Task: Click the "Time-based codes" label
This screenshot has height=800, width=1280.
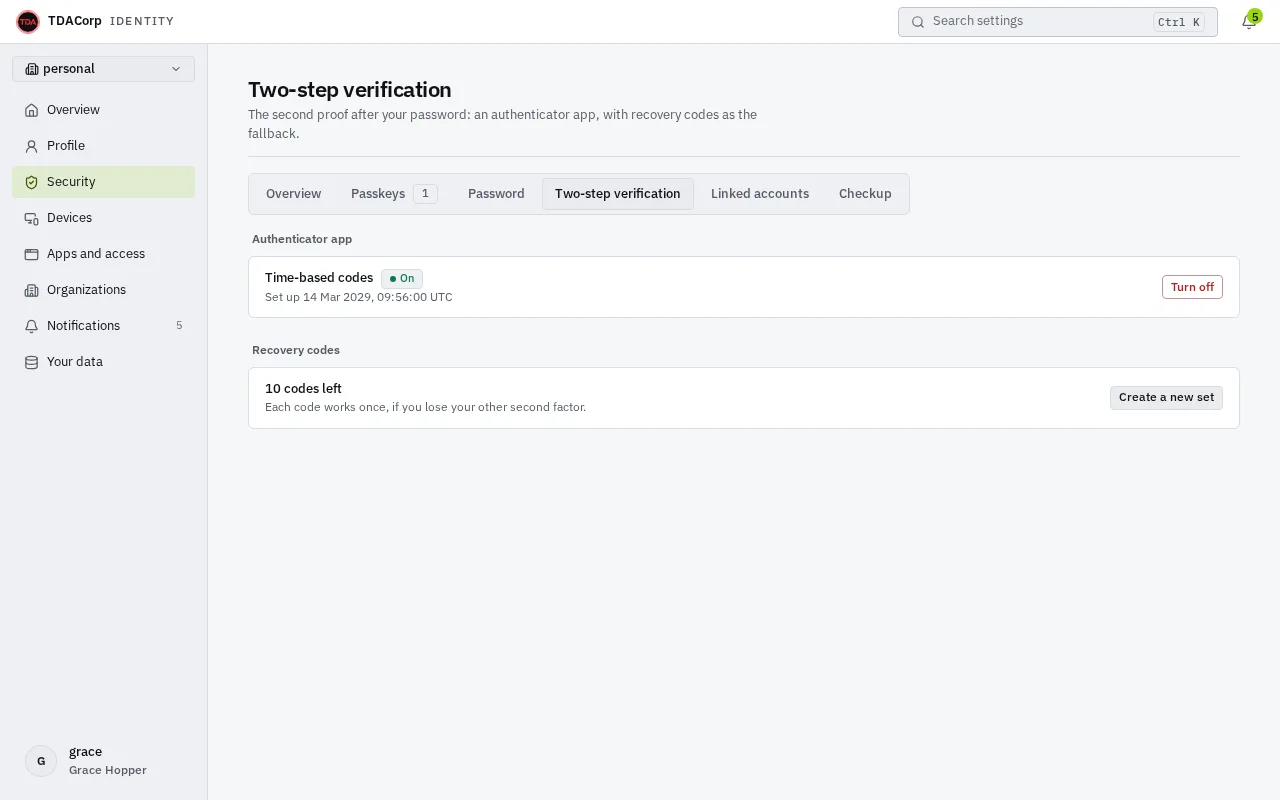Action: point(319,278)
